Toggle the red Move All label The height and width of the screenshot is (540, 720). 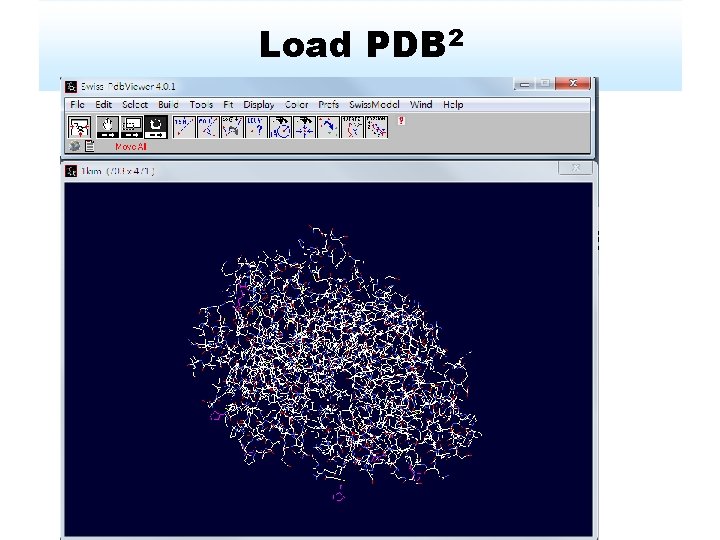pos(131,146)
